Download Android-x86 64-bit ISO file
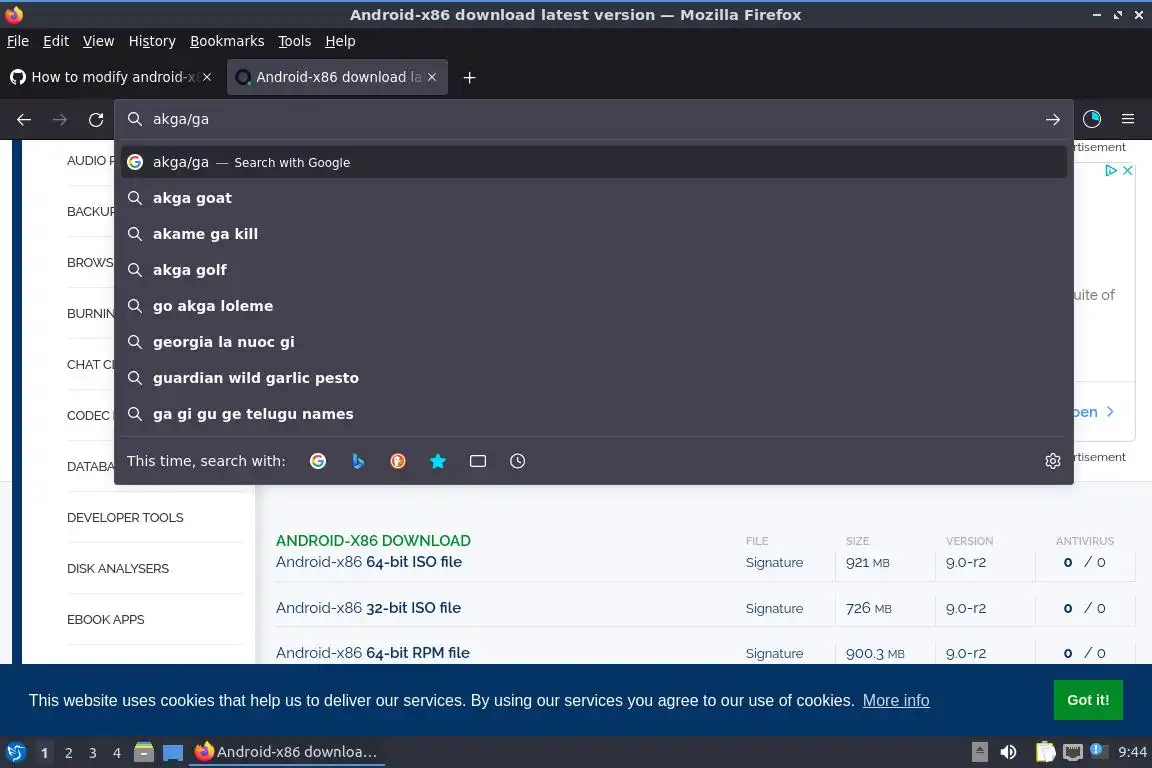1152x768 pixels. [x=369, y=562]
